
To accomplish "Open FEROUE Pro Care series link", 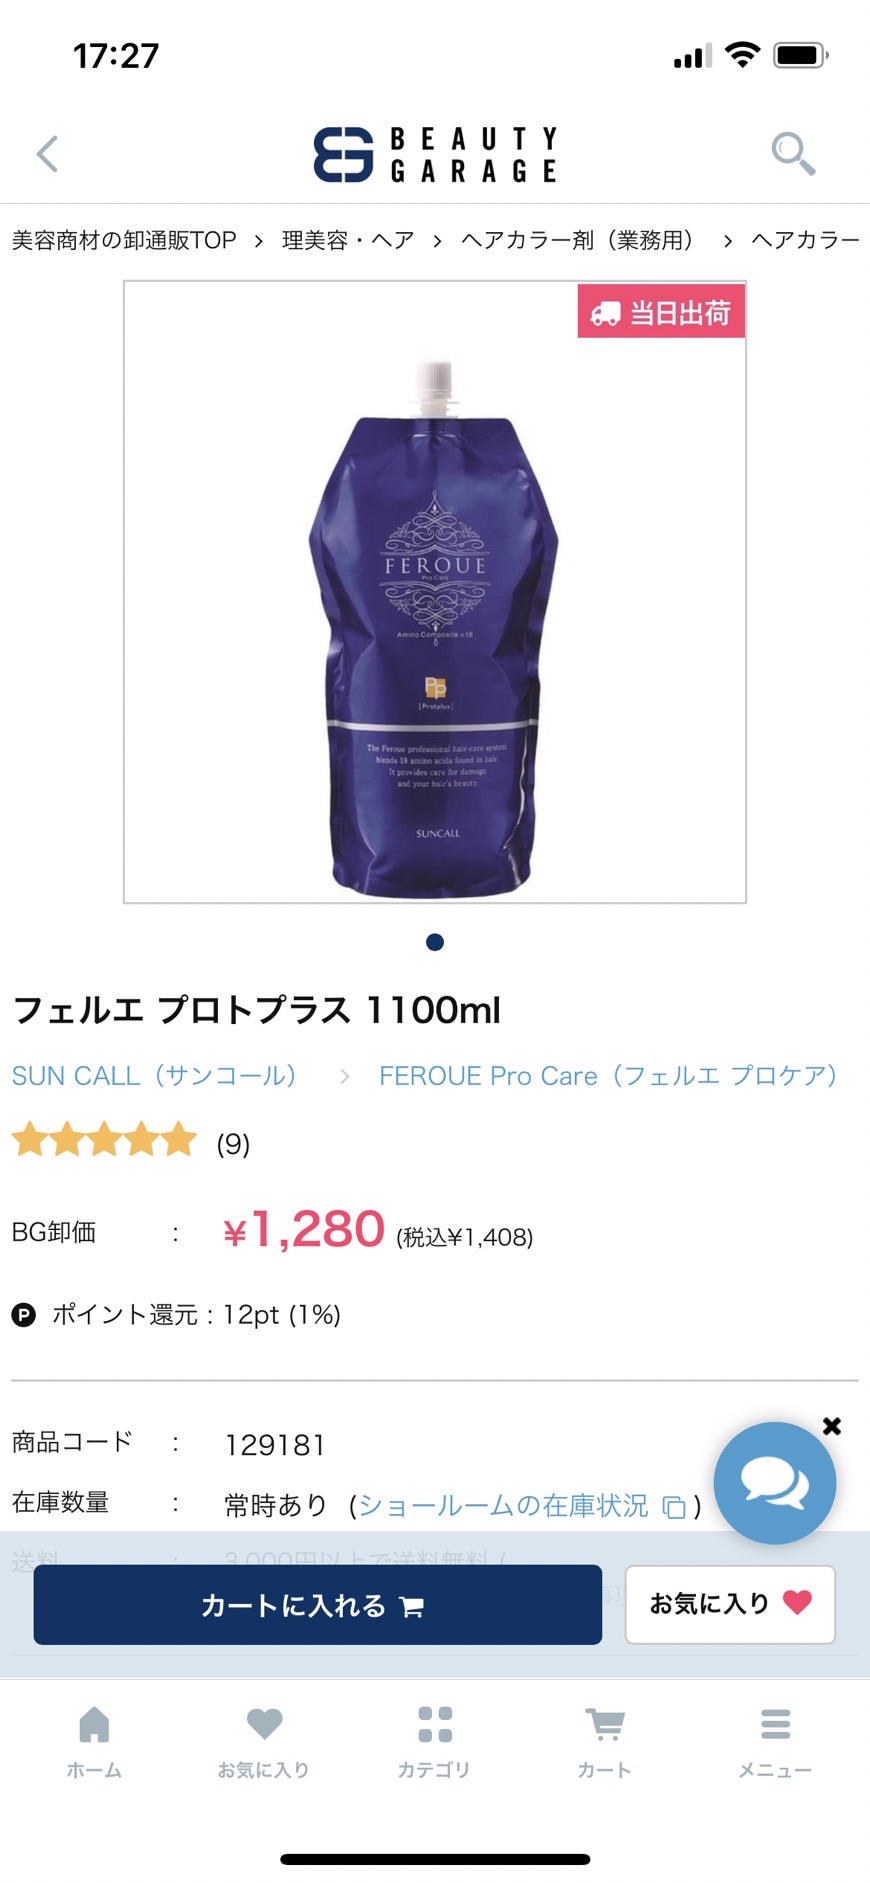I will [x=608, y=1076].
